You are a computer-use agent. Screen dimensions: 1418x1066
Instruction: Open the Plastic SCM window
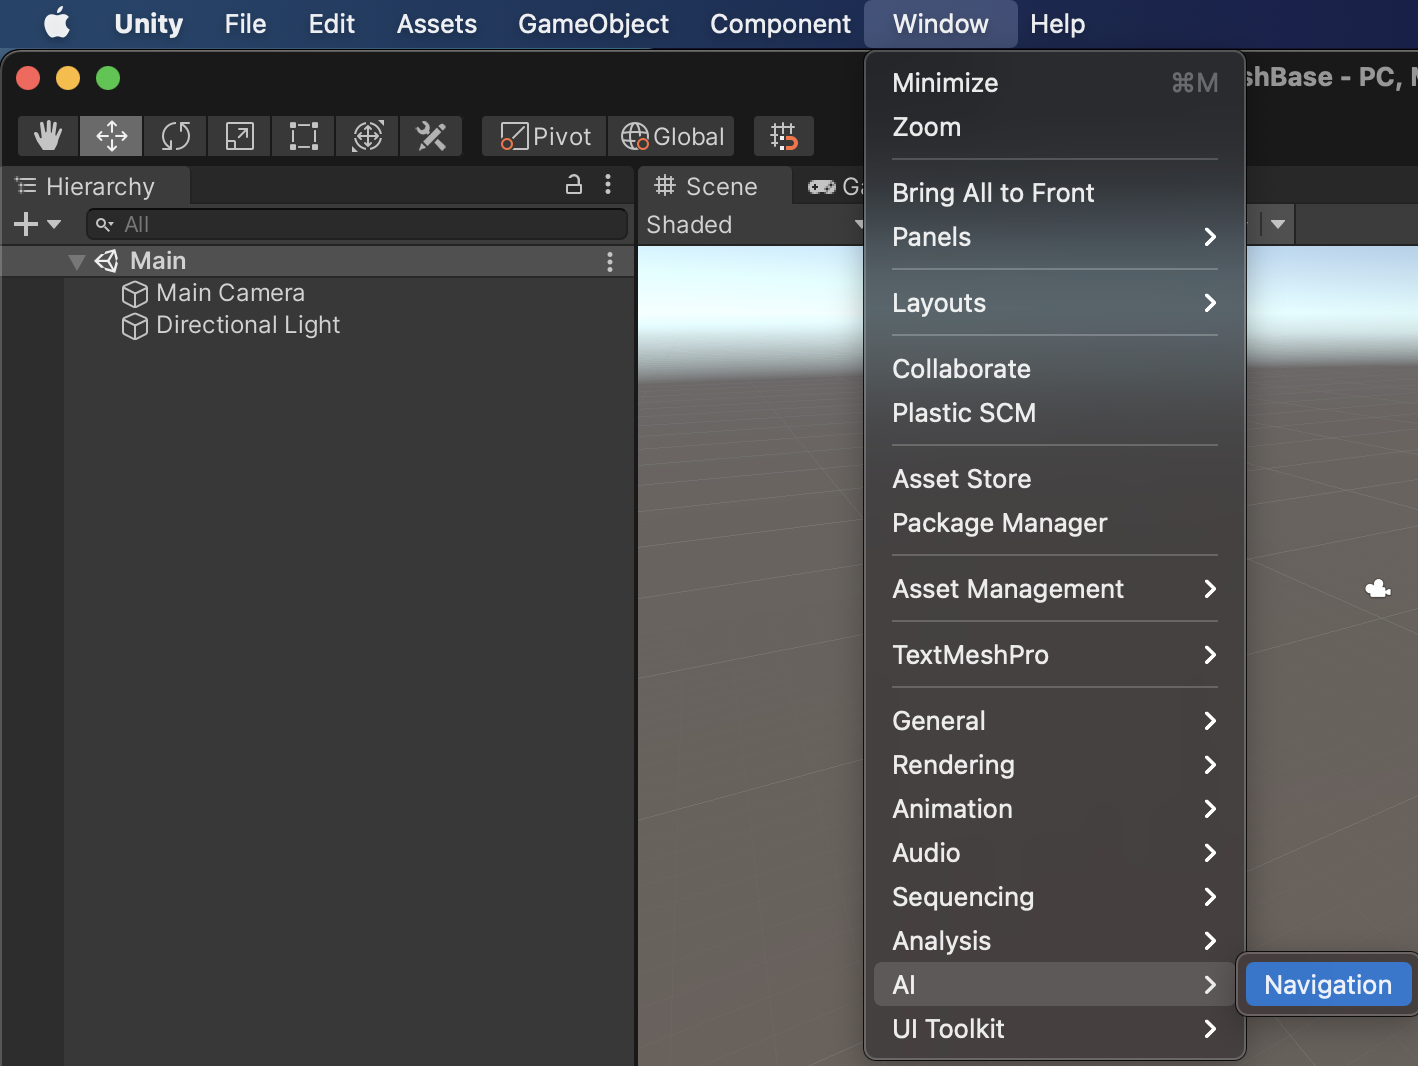(1055, 413)
